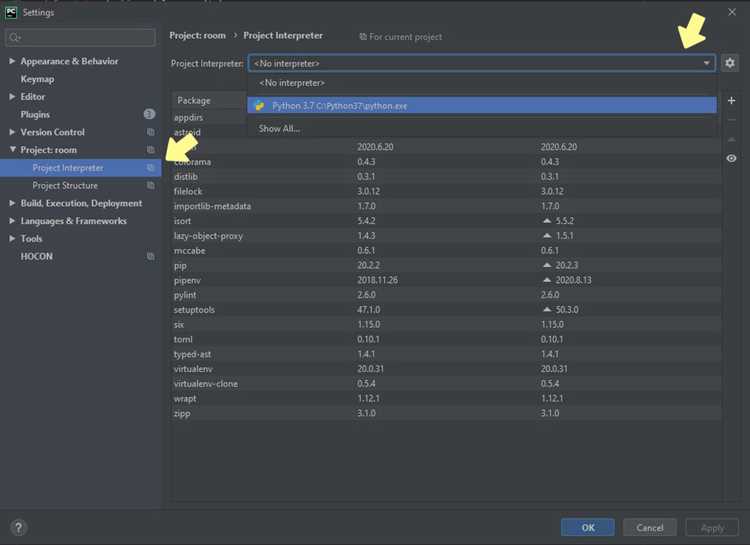The width and height of the screenshot is (750, 545).
Task: Select Project Structure in the sidebar
Action: [x=80, y=185]
